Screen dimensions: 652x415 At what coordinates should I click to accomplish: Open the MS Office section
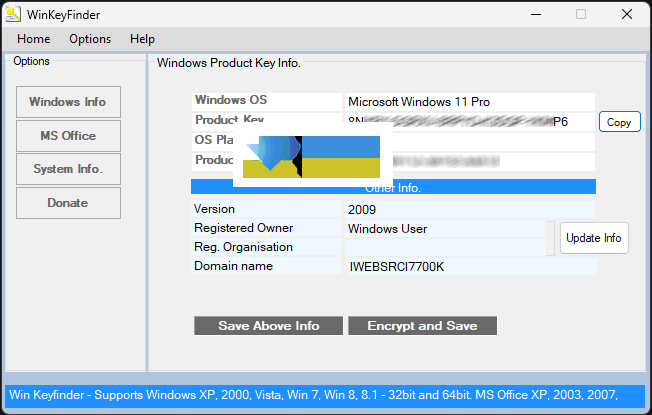[x=68, y=136]
